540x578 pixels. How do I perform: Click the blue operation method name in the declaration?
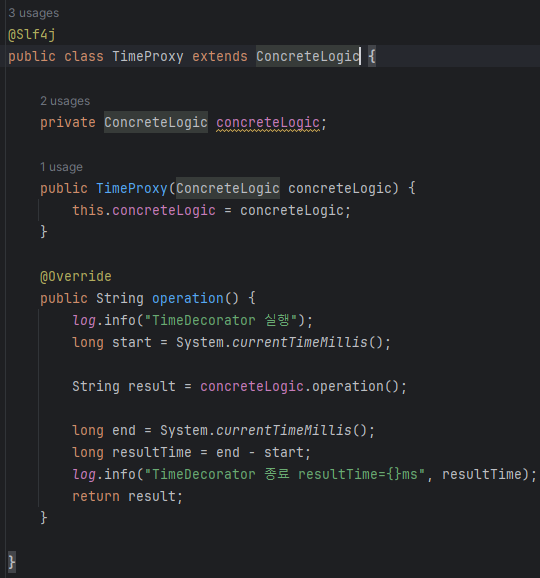(188, 298)
